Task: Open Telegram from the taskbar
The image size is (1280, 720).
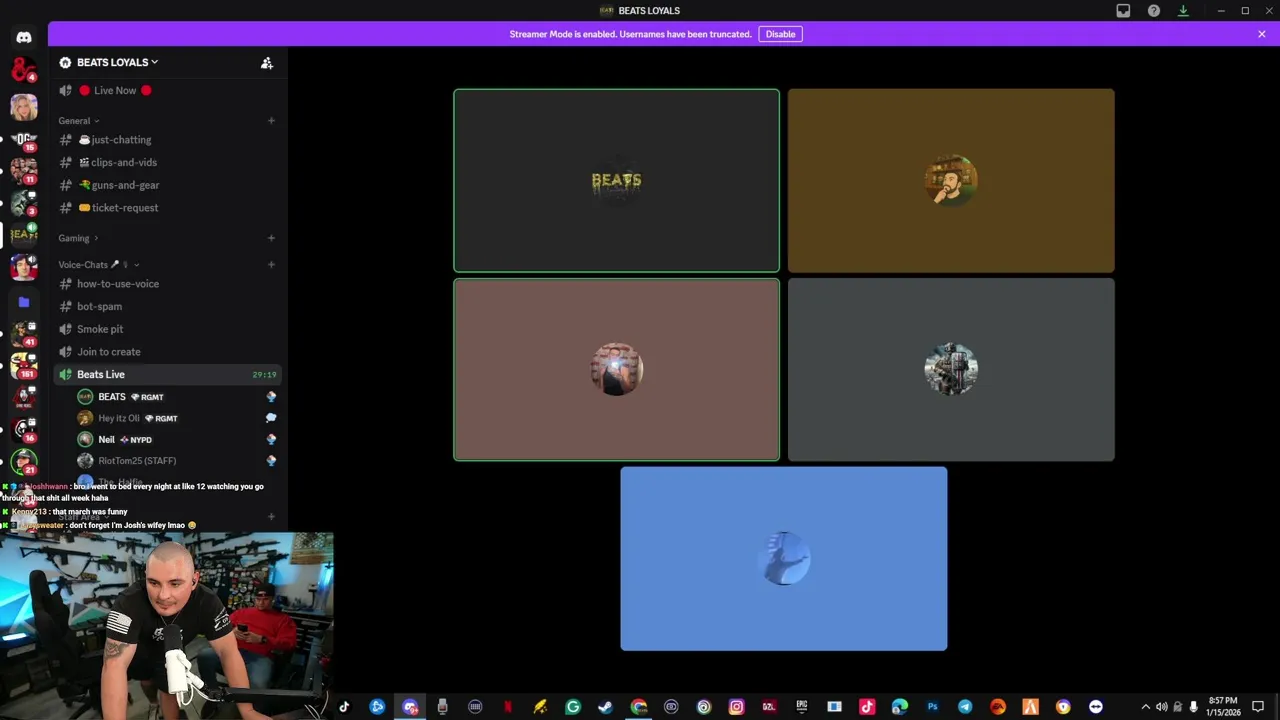Action: (x=965, y=707)
